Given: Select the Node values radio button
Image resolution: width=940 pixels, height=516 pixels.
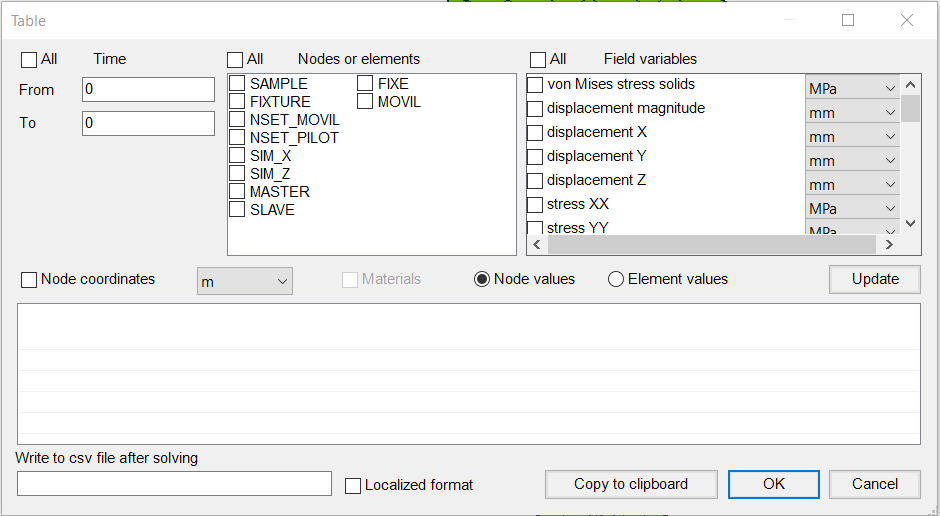Looking at the screenshot, I should pos(481,279).
